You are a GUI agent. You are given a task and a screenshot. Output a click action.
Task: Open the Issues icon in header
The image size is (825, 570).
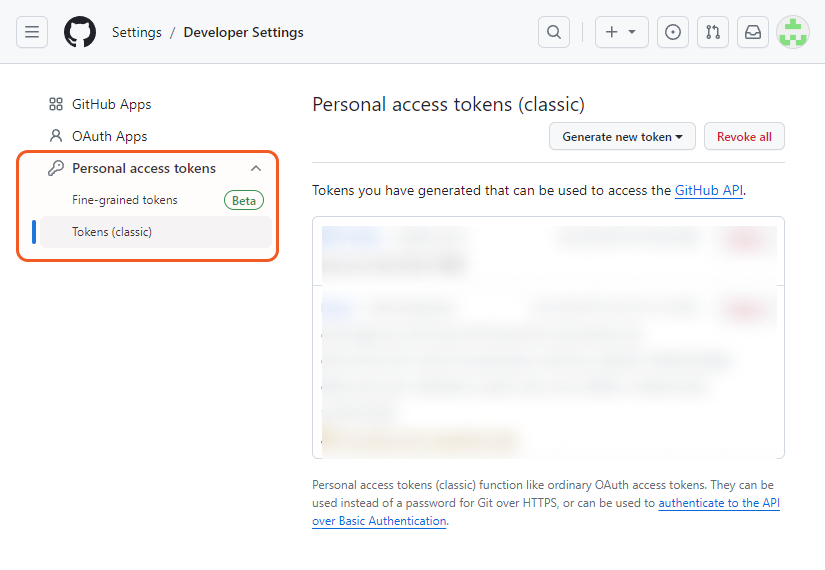[673, 32]
